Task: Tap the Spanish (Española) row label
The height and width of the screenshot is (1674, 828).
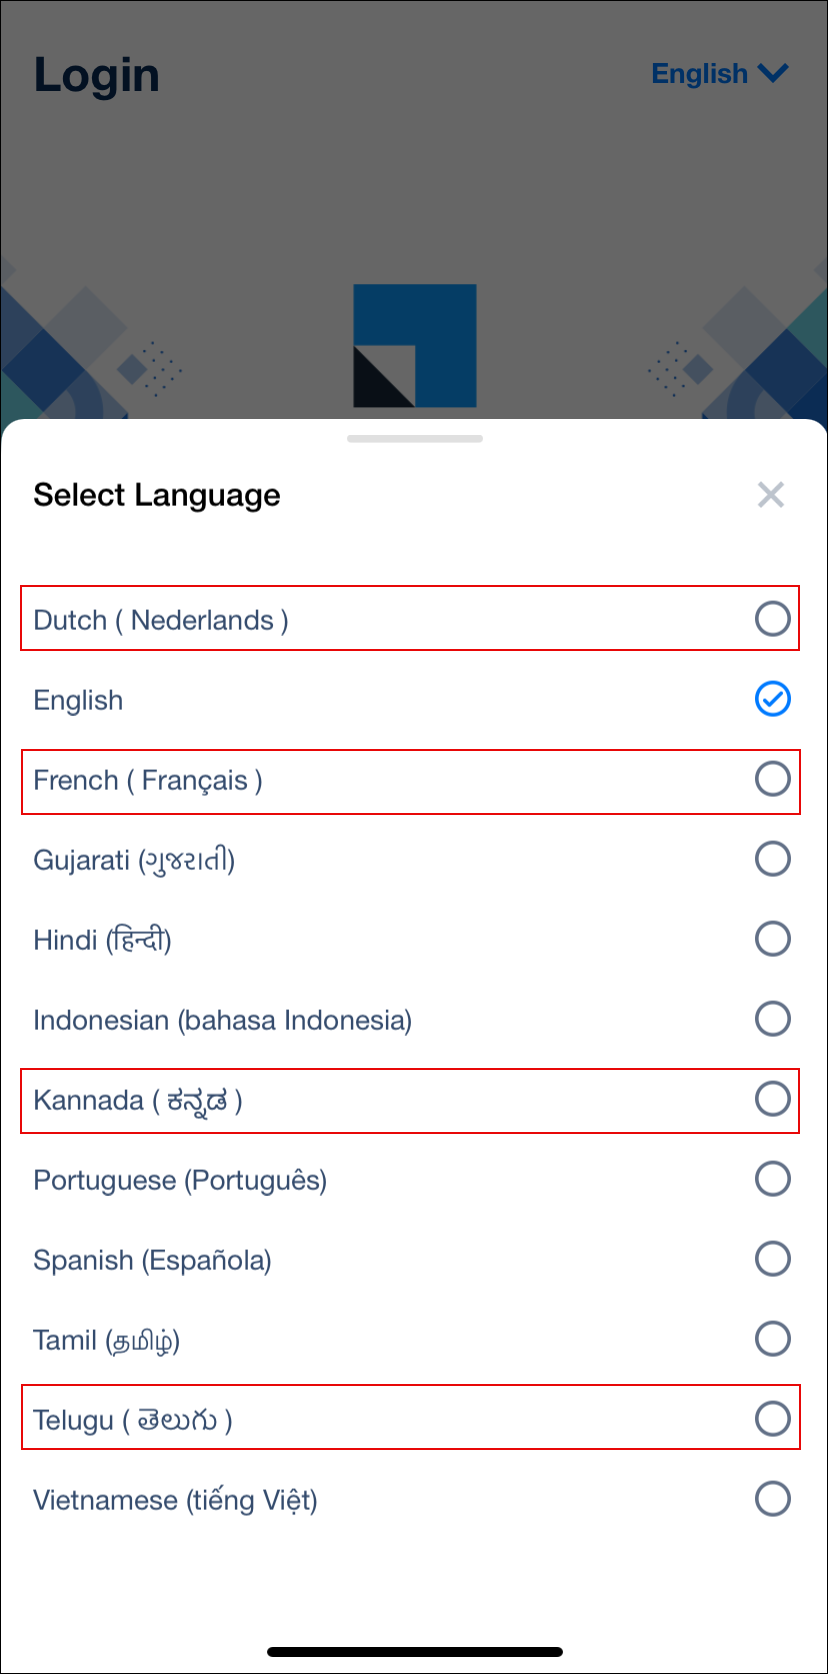Action: [152, 1260]
